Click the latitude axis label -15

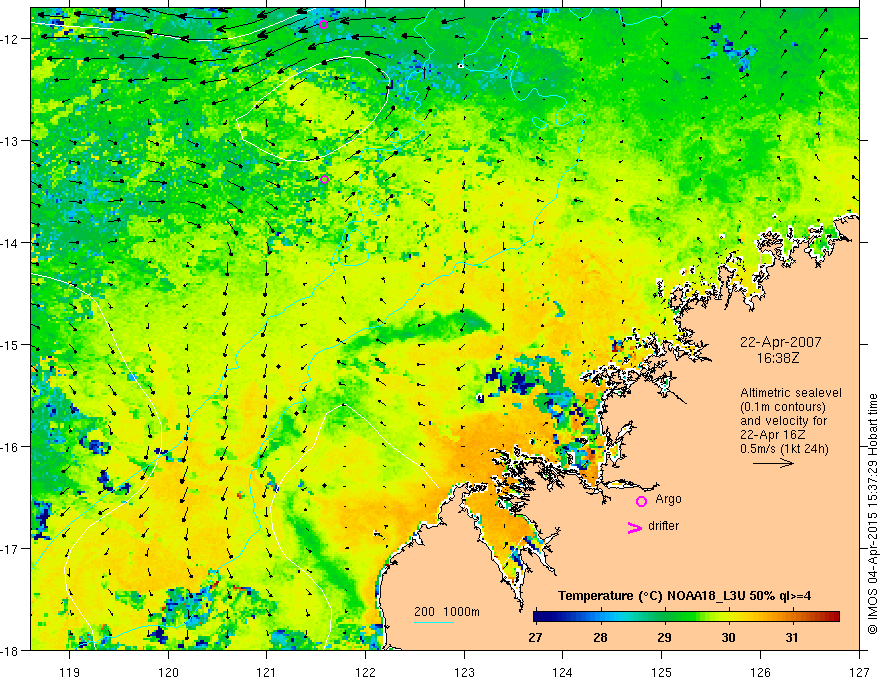click(x=11, y=344)
